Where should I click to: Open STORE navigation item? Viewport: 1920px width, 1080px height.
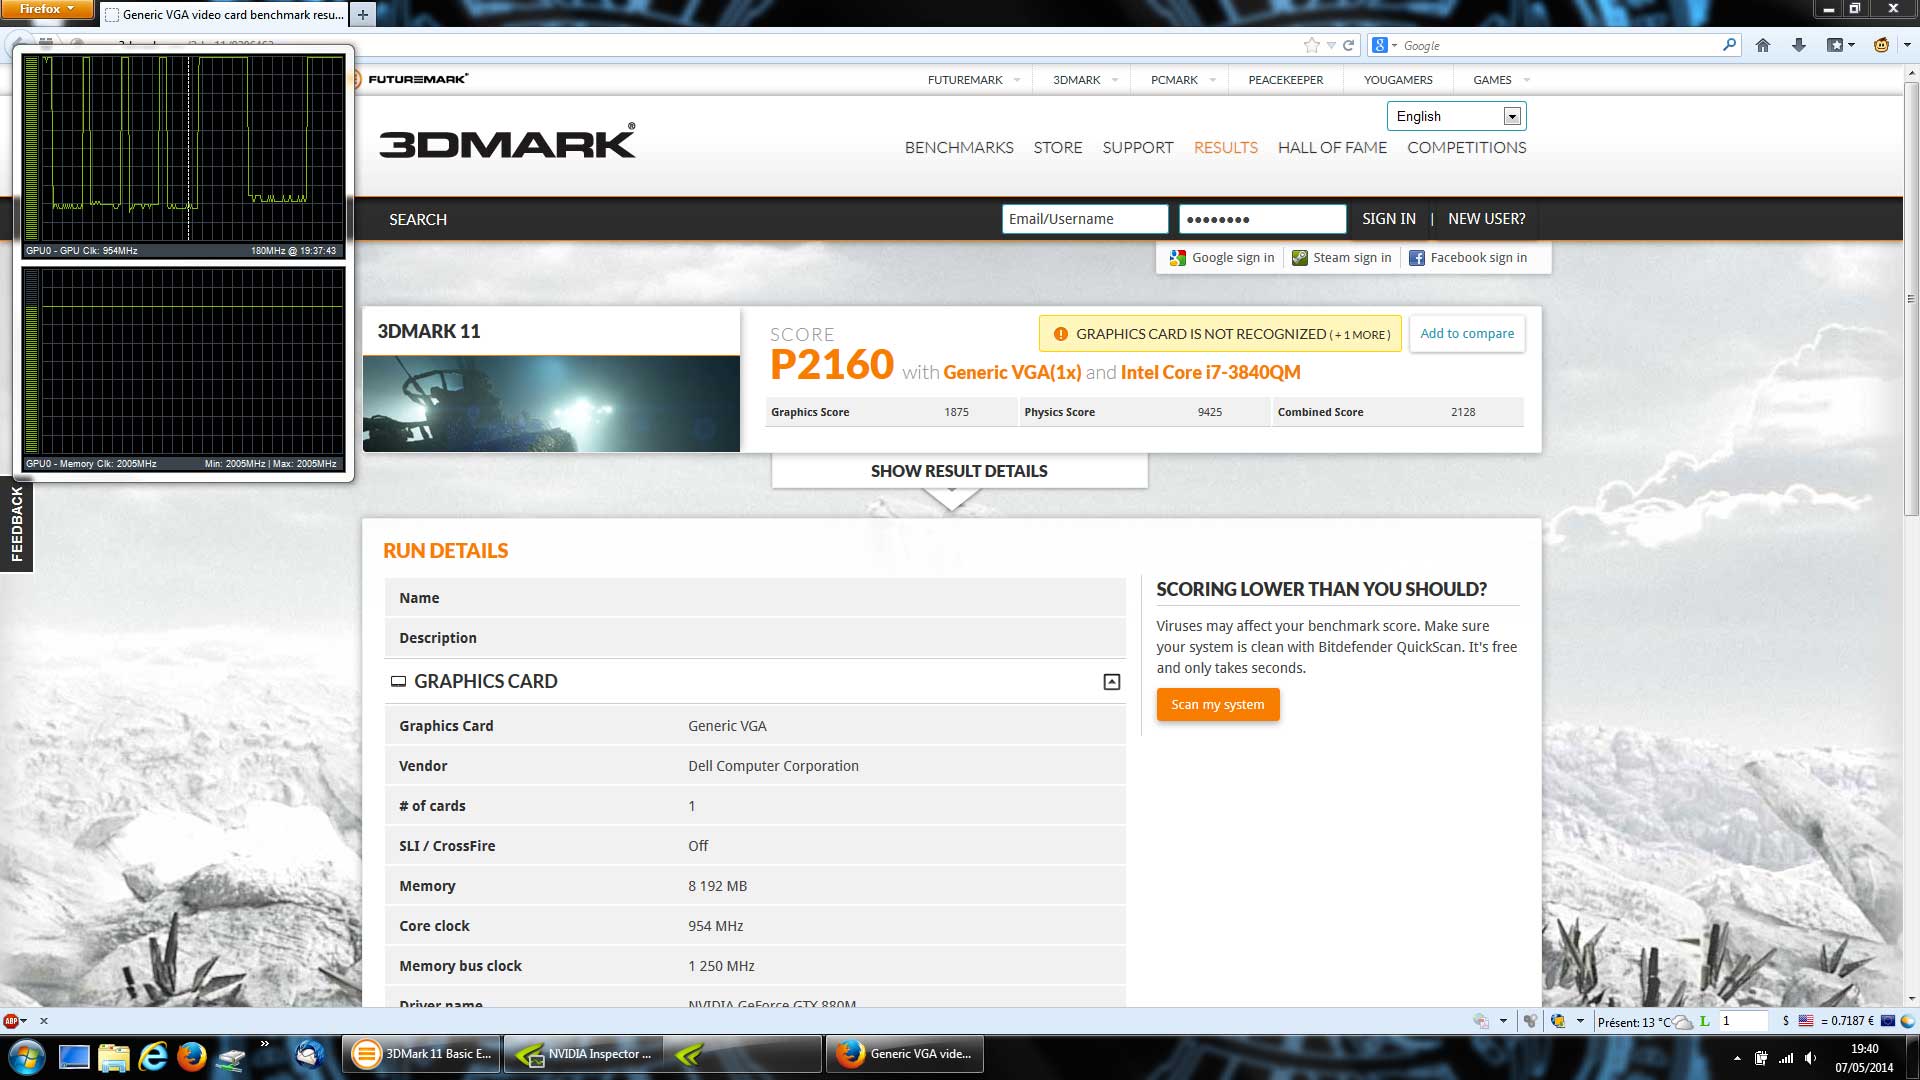[x=1058, y=148]
